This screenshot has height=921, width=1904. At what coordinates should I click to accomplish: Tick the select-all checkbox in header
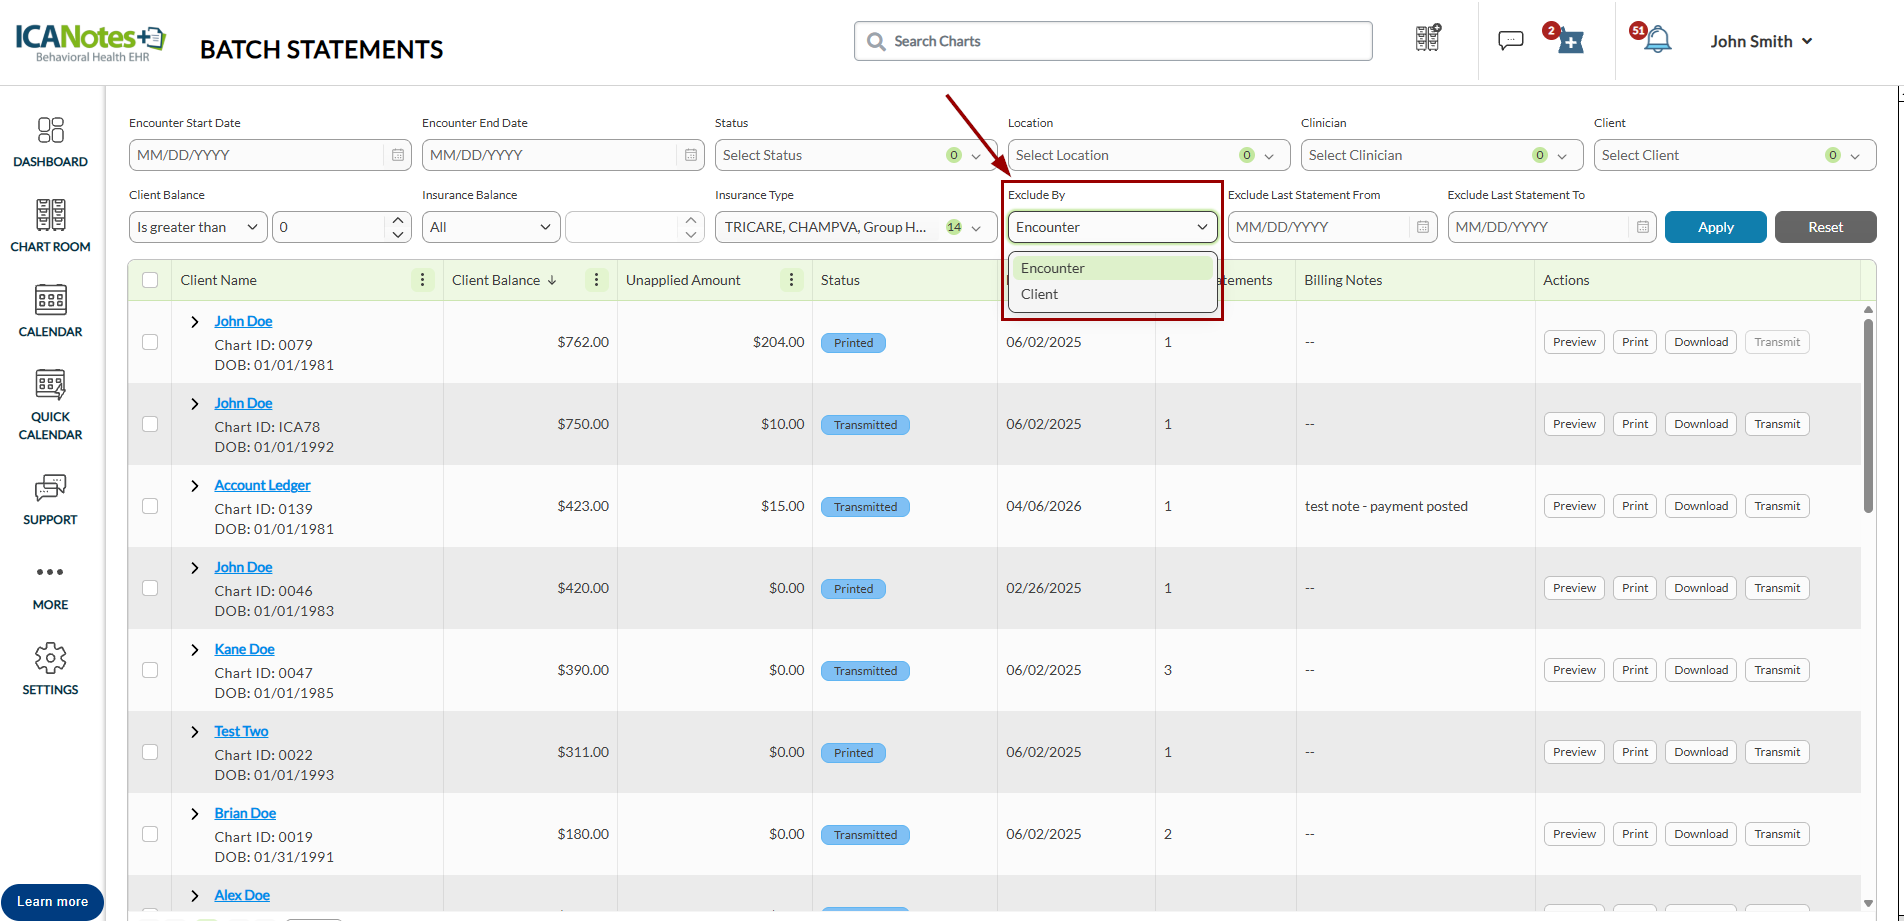point(150,280)
